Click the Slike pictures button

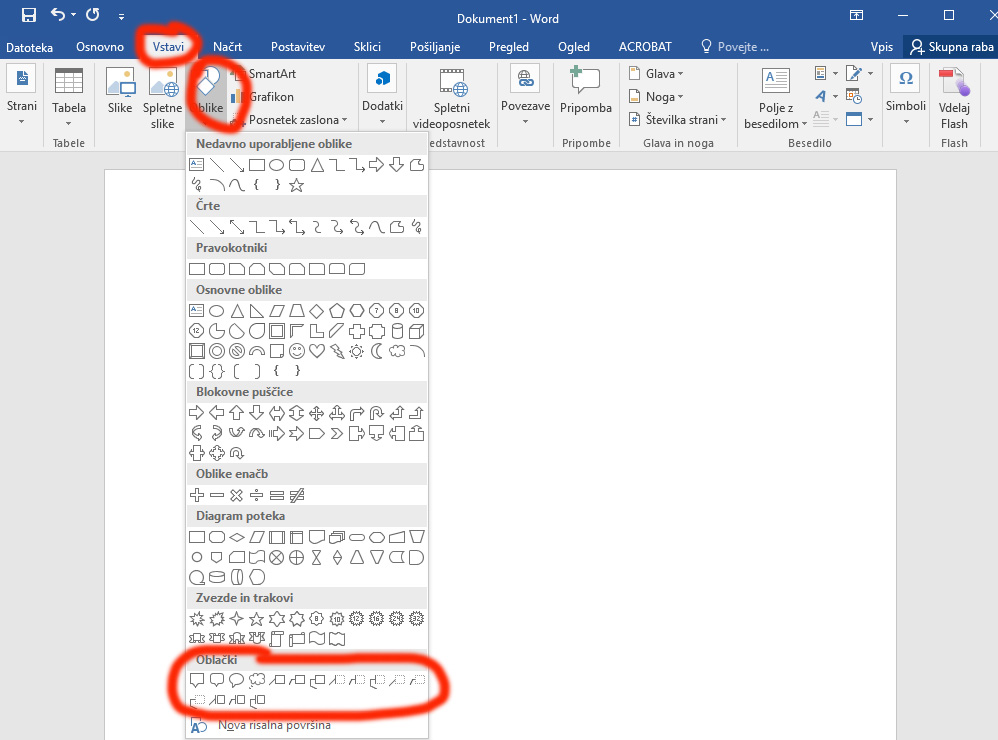[x=120, y=91]
